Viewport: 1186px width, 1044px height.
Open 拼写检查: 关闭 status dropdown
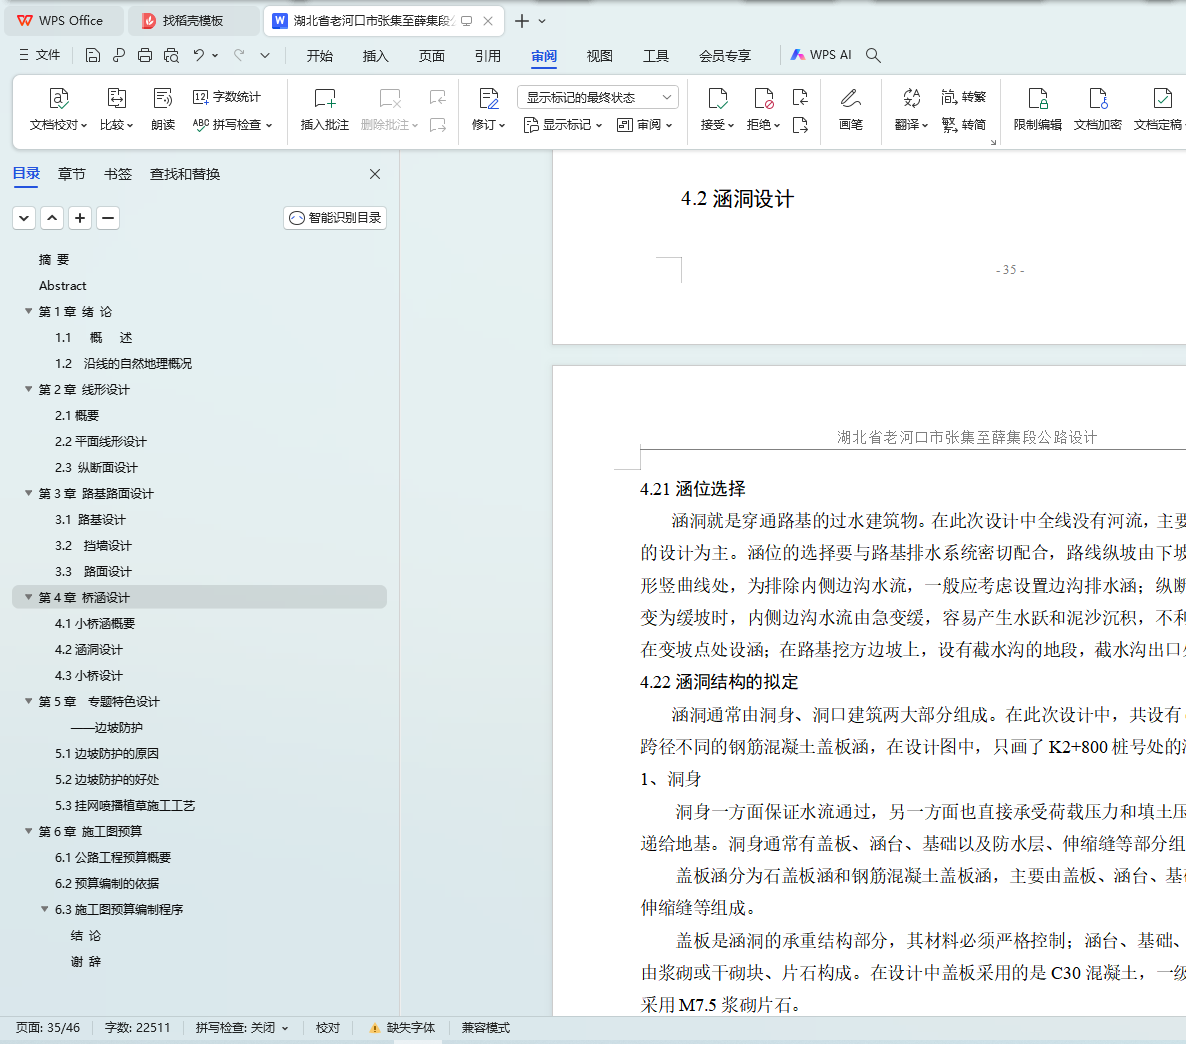(242, 1027)
